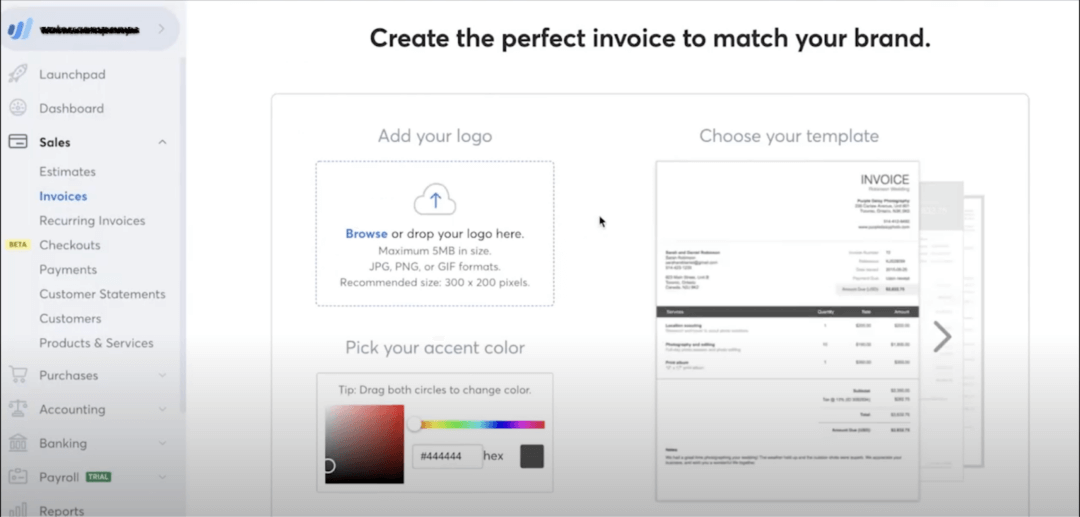Viewport: 1080px width, 517px height.
Task: Expand the Purchases section chevron
Action: click(x=162, y=376)
